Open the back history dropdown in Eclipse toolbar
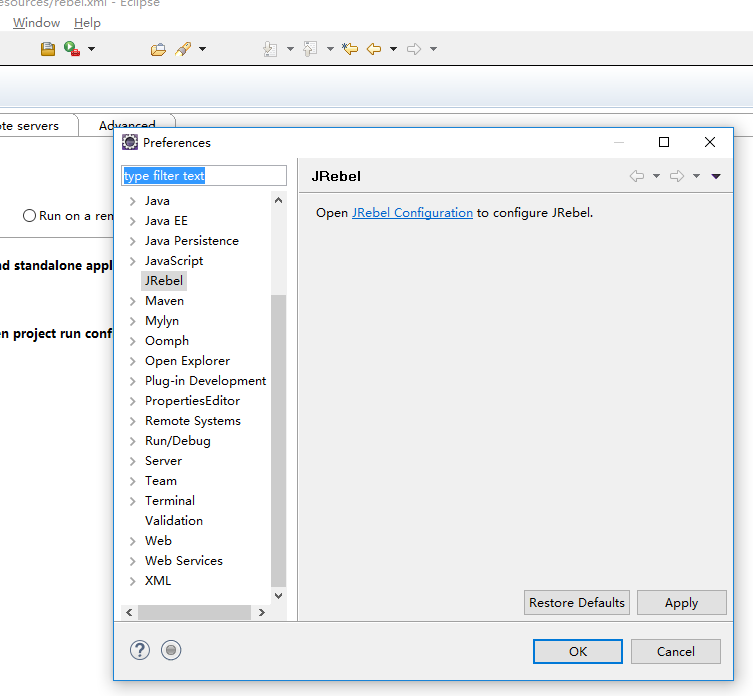 pyautogui.click(x=393, y=49)
